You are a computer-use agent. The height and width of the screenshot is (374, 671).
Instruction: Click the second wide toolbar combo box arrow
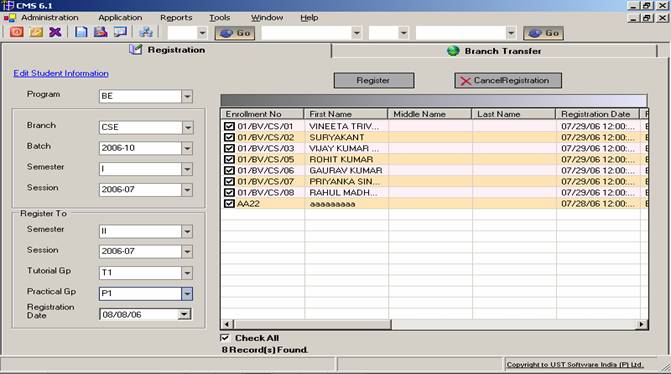511,33
